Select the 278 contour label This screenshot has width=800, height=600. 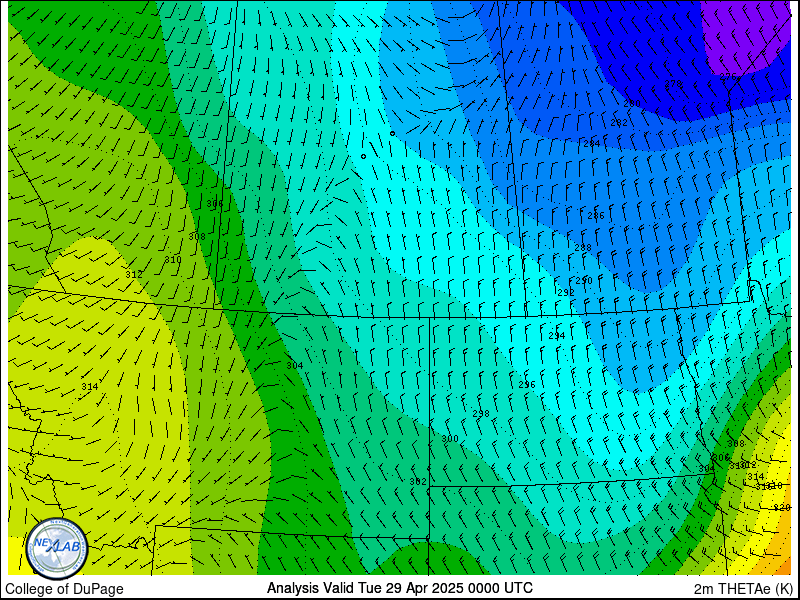pyautogui.click(x=673, y=84)
